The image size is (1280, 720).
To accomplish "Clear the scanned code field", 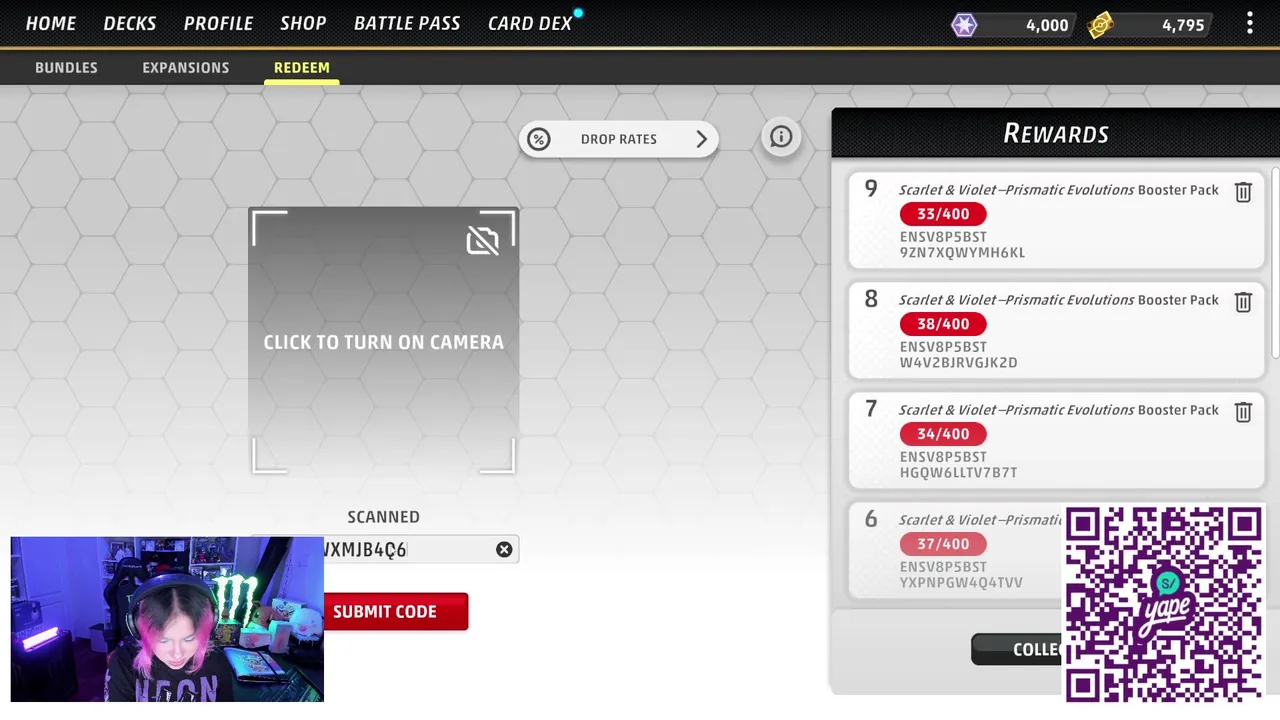I will click(504, 549).
